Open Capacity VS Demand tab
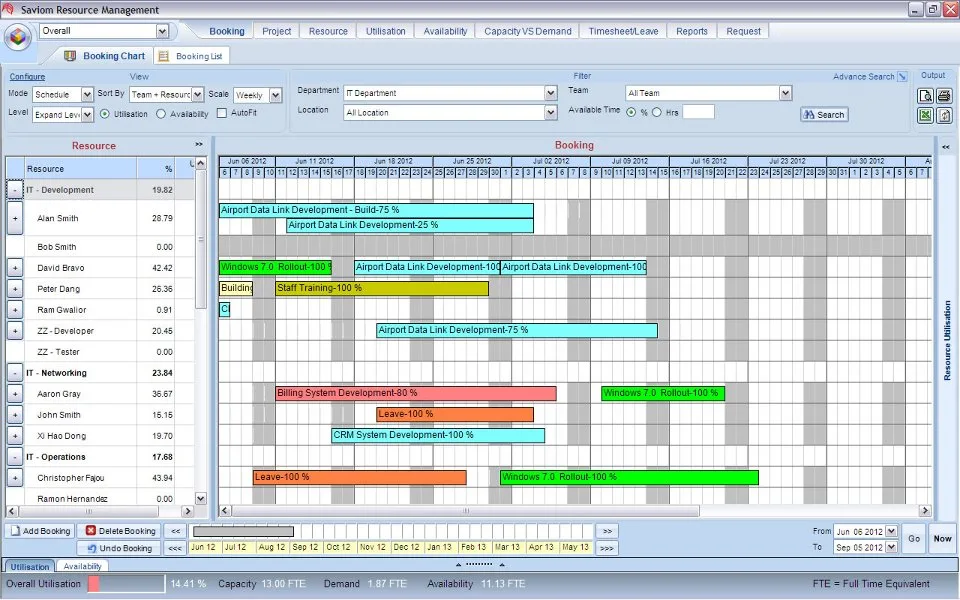The image size is (960, 600). point(528,31)
